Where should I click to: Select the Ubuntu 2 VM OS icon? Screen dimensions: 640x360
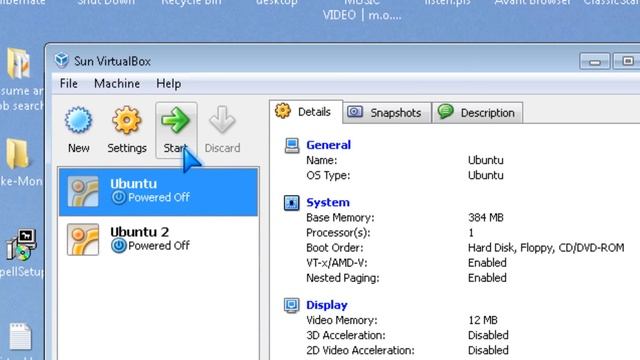[83, 240]
